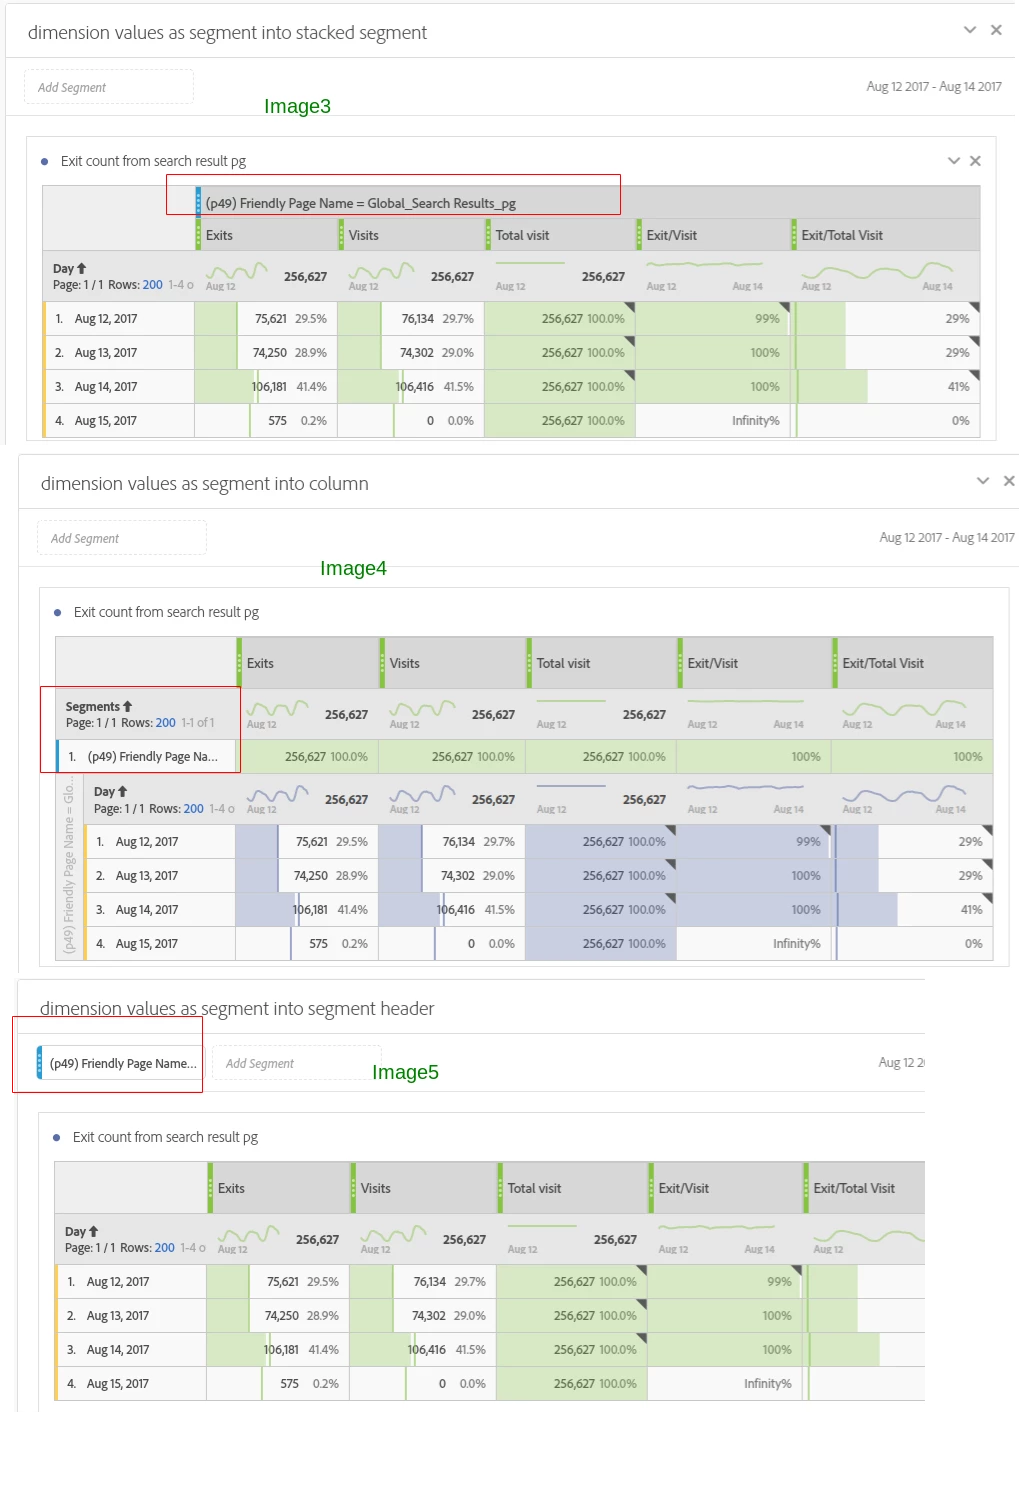
Task: Click Add Segment field in column panel
Action: 122,538
